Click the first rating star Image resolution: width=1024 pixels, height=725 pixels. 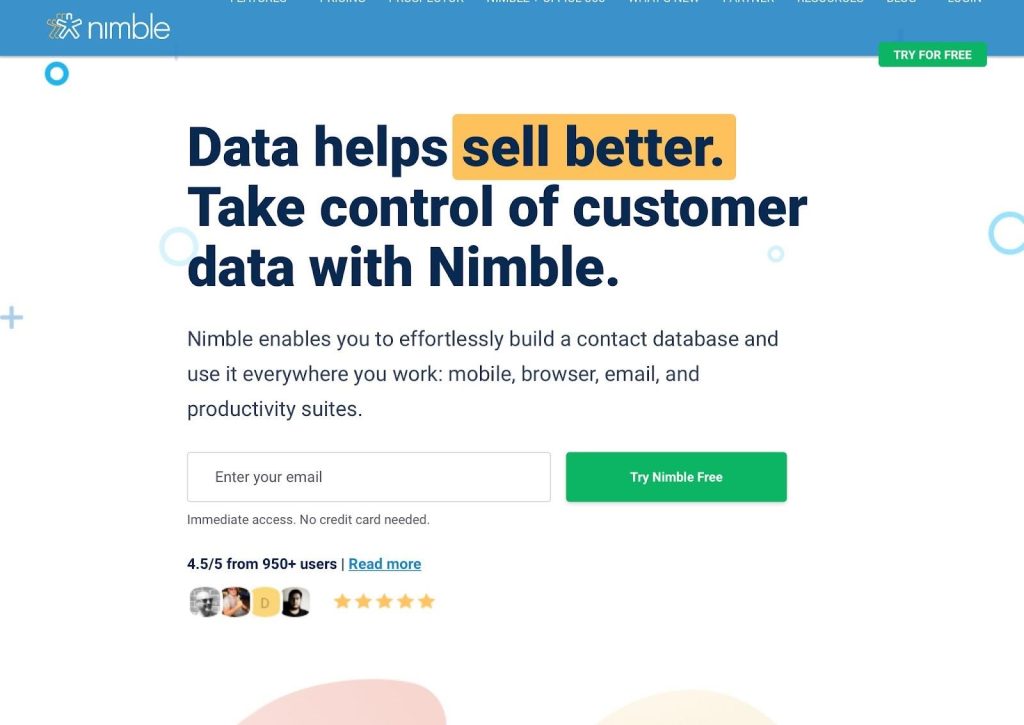pos(342,601)
